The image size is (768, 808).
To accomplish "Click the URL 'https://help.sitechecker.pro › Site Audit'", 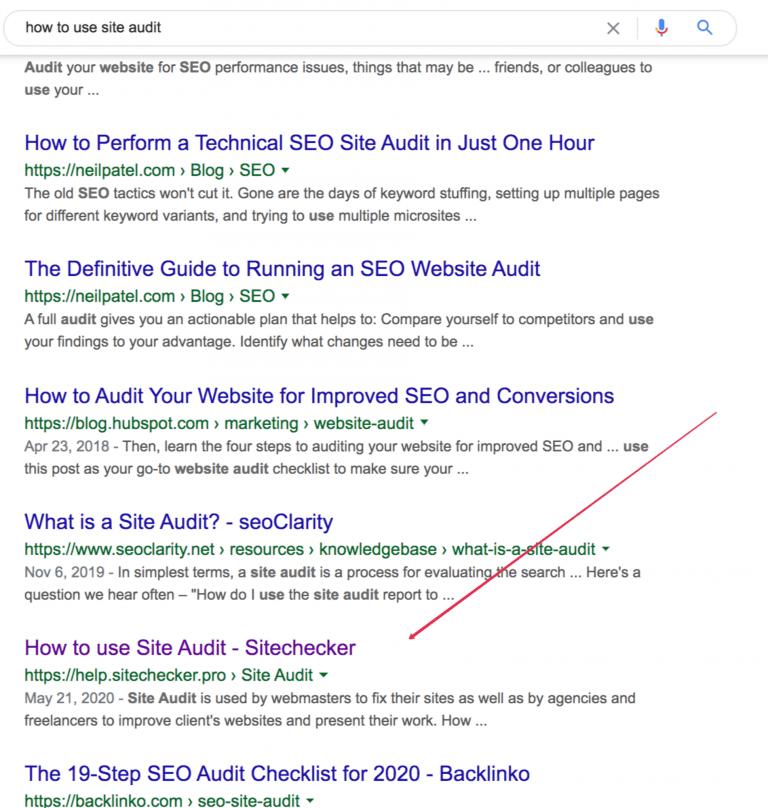I will tap(169, 675).
